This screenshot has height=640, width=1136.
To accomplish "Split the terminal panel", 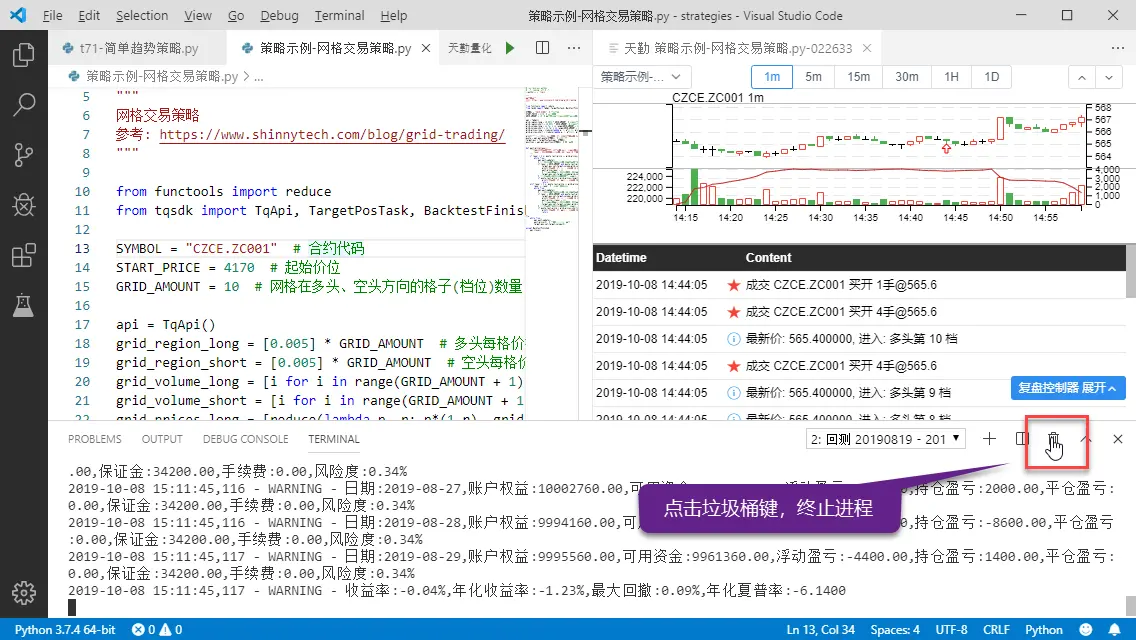I will click(1022, 439).
